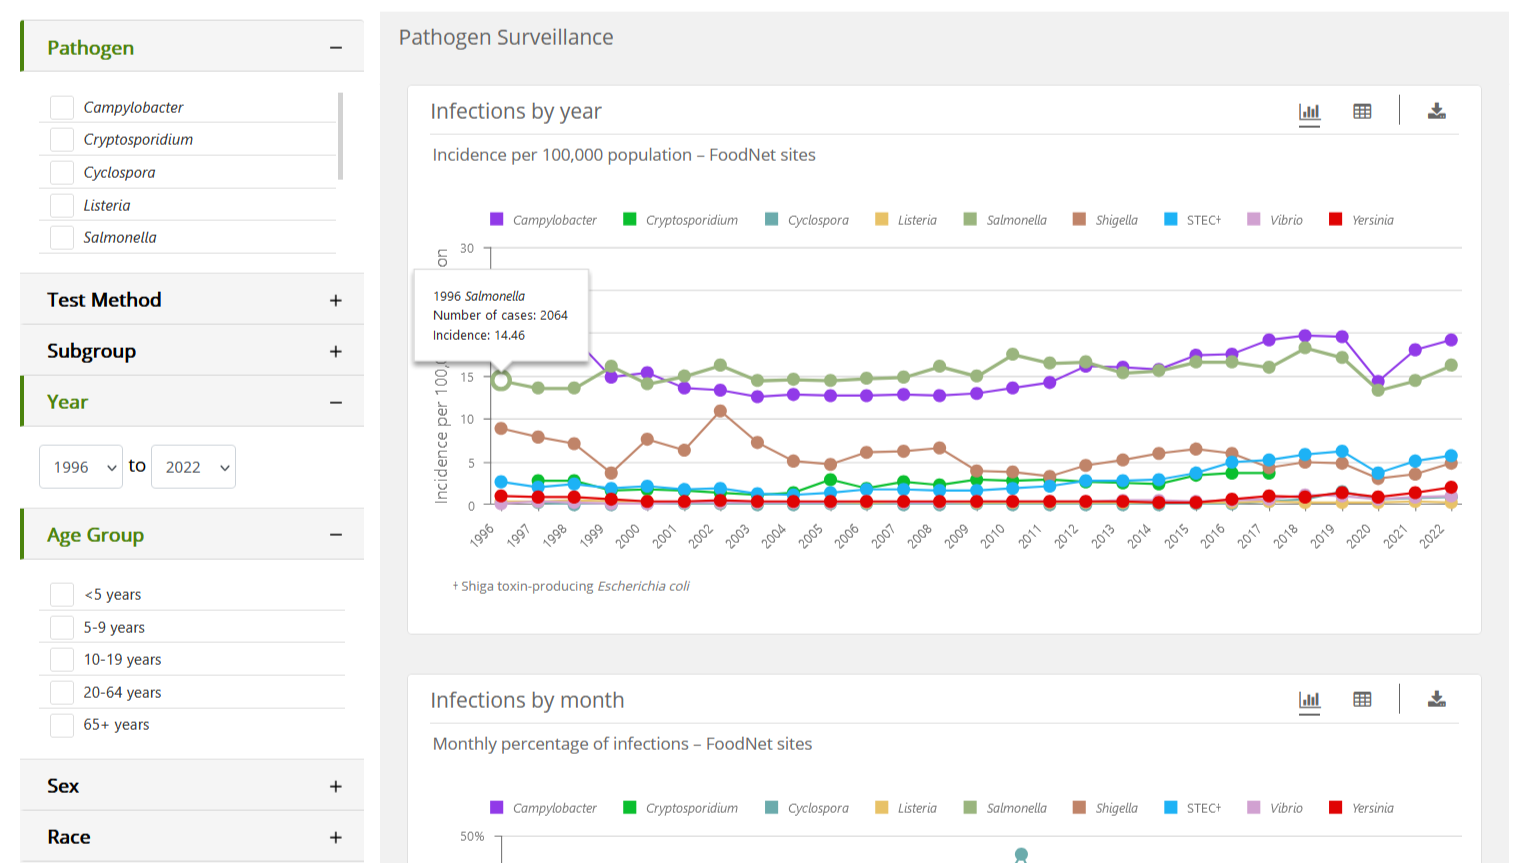Click the Pathogen Surveillance heading

click(506, 37)
